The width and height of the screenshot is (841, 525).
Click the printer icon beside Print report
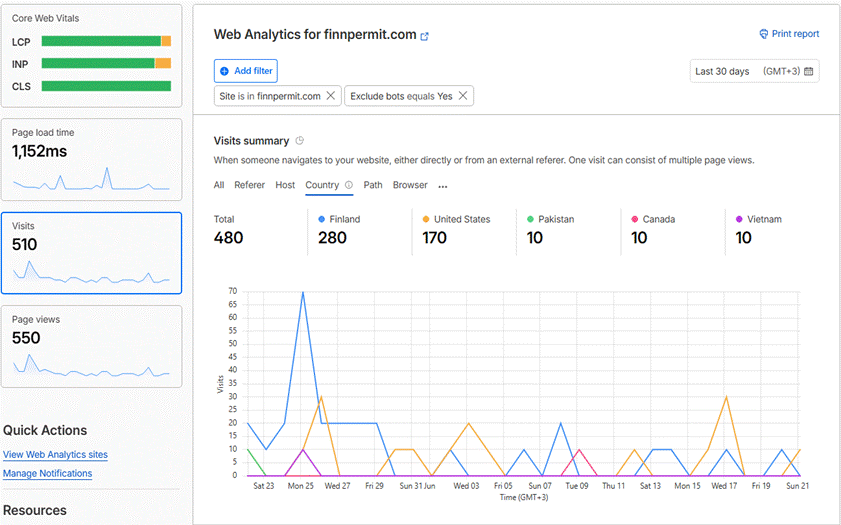tap(764, 34)
